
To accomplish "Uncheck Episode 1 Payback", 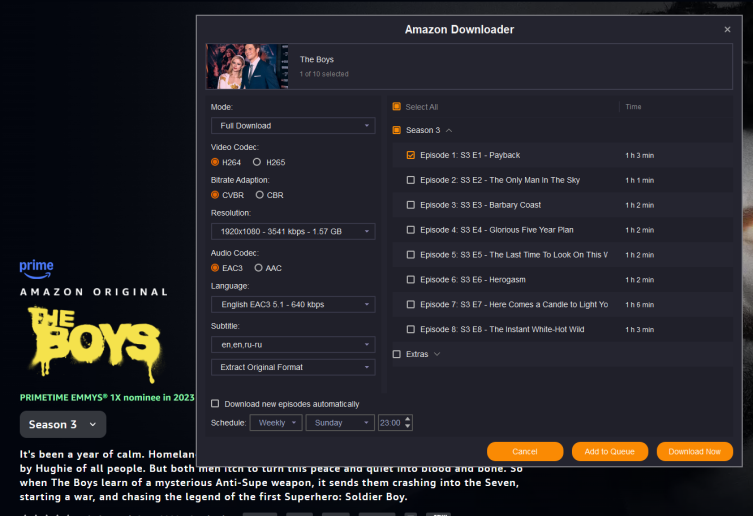I will tap(411, 155).
